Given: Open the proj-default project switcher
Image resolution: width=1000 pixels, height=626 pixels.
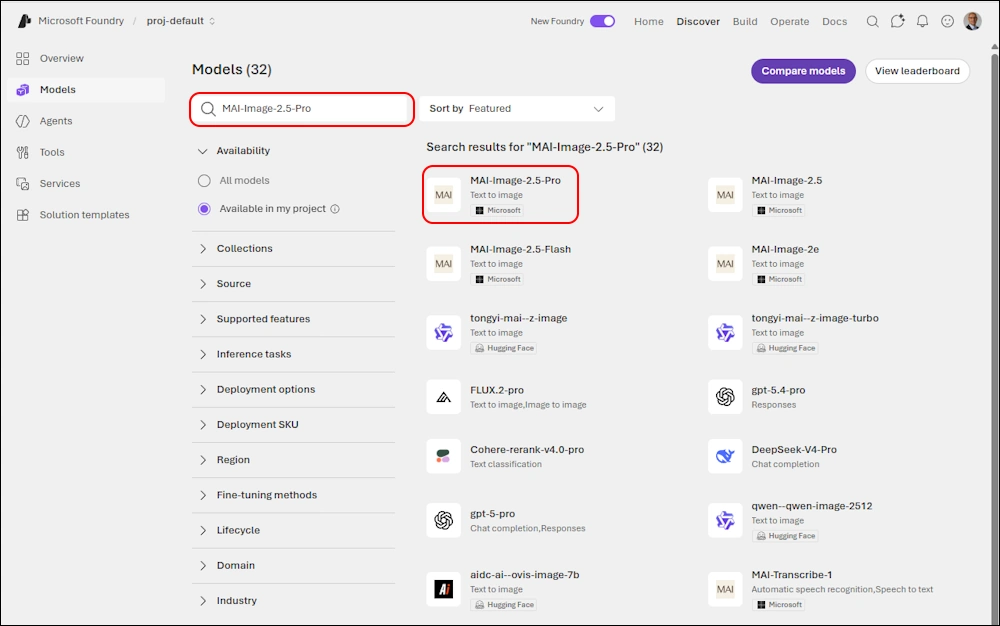Looking at the screenshot, I should tap(180, 21).
